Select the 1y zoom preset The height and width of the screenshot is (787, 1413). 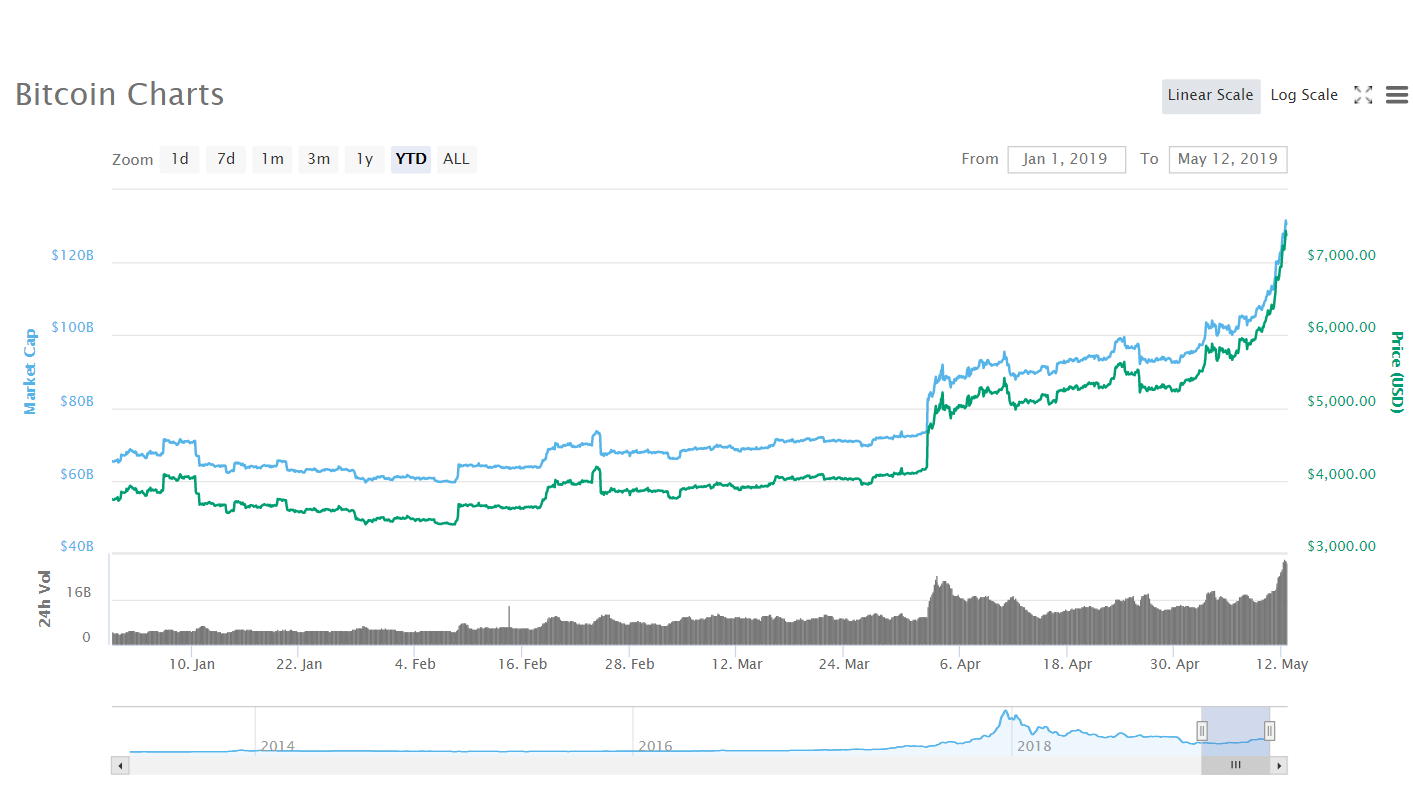coord(364,158)
